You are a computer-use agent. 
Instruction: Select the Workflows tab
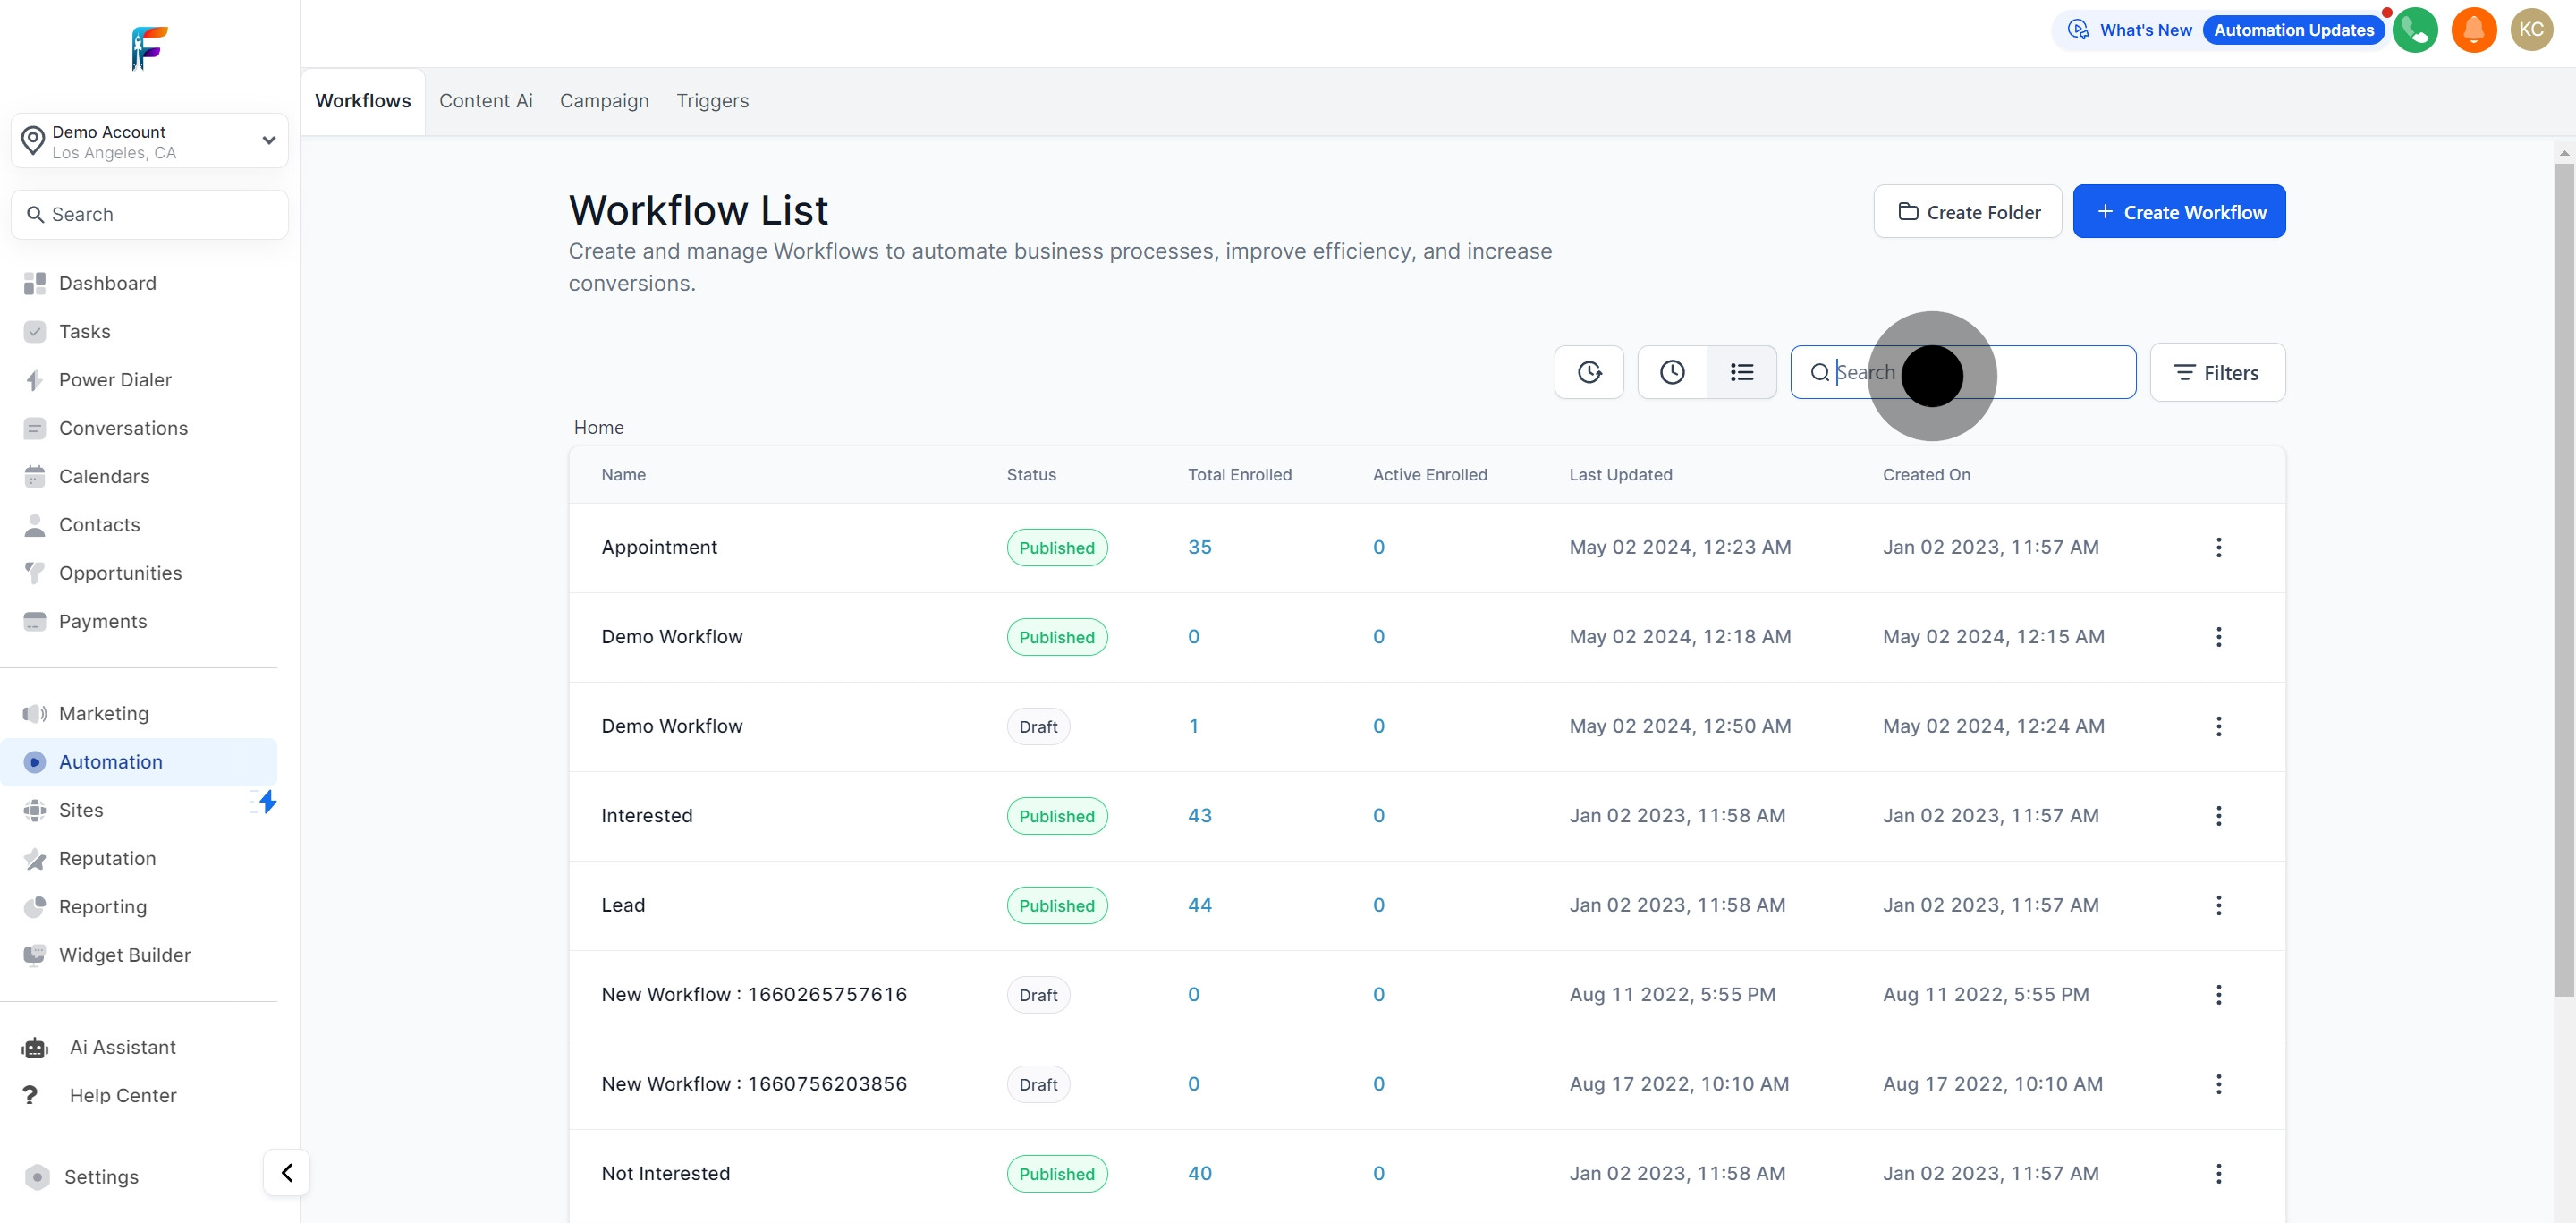click(x=363, y=101)
